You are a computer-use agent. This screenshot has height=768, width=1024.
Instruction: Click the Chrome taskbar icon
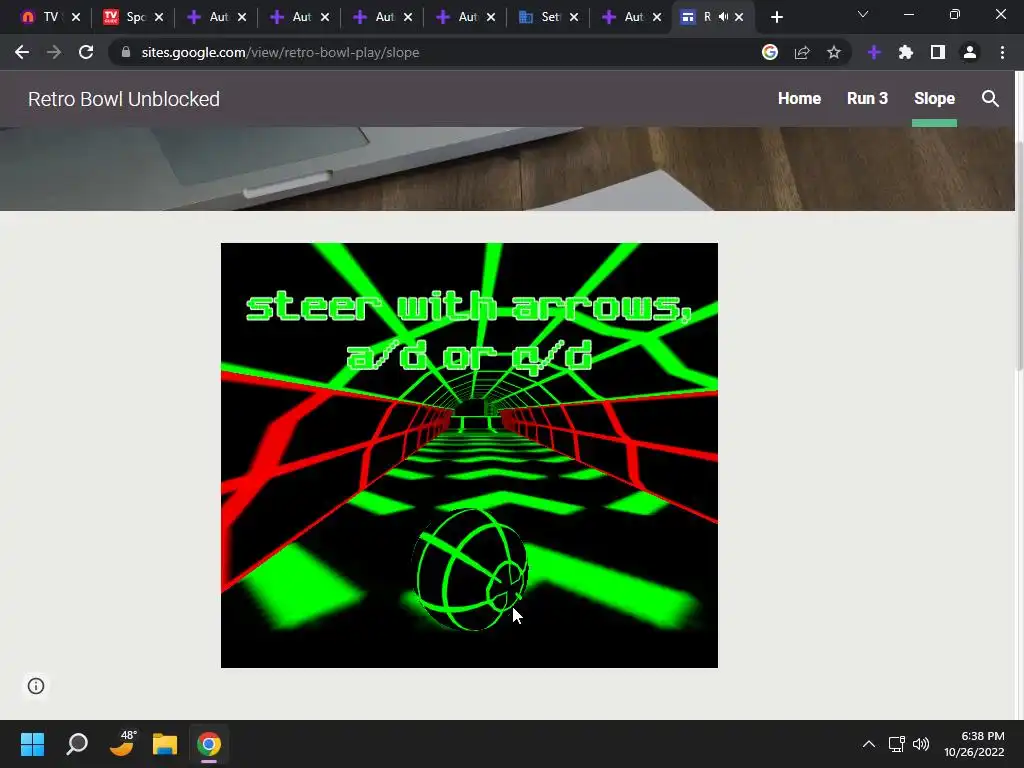tap(209, 744)
